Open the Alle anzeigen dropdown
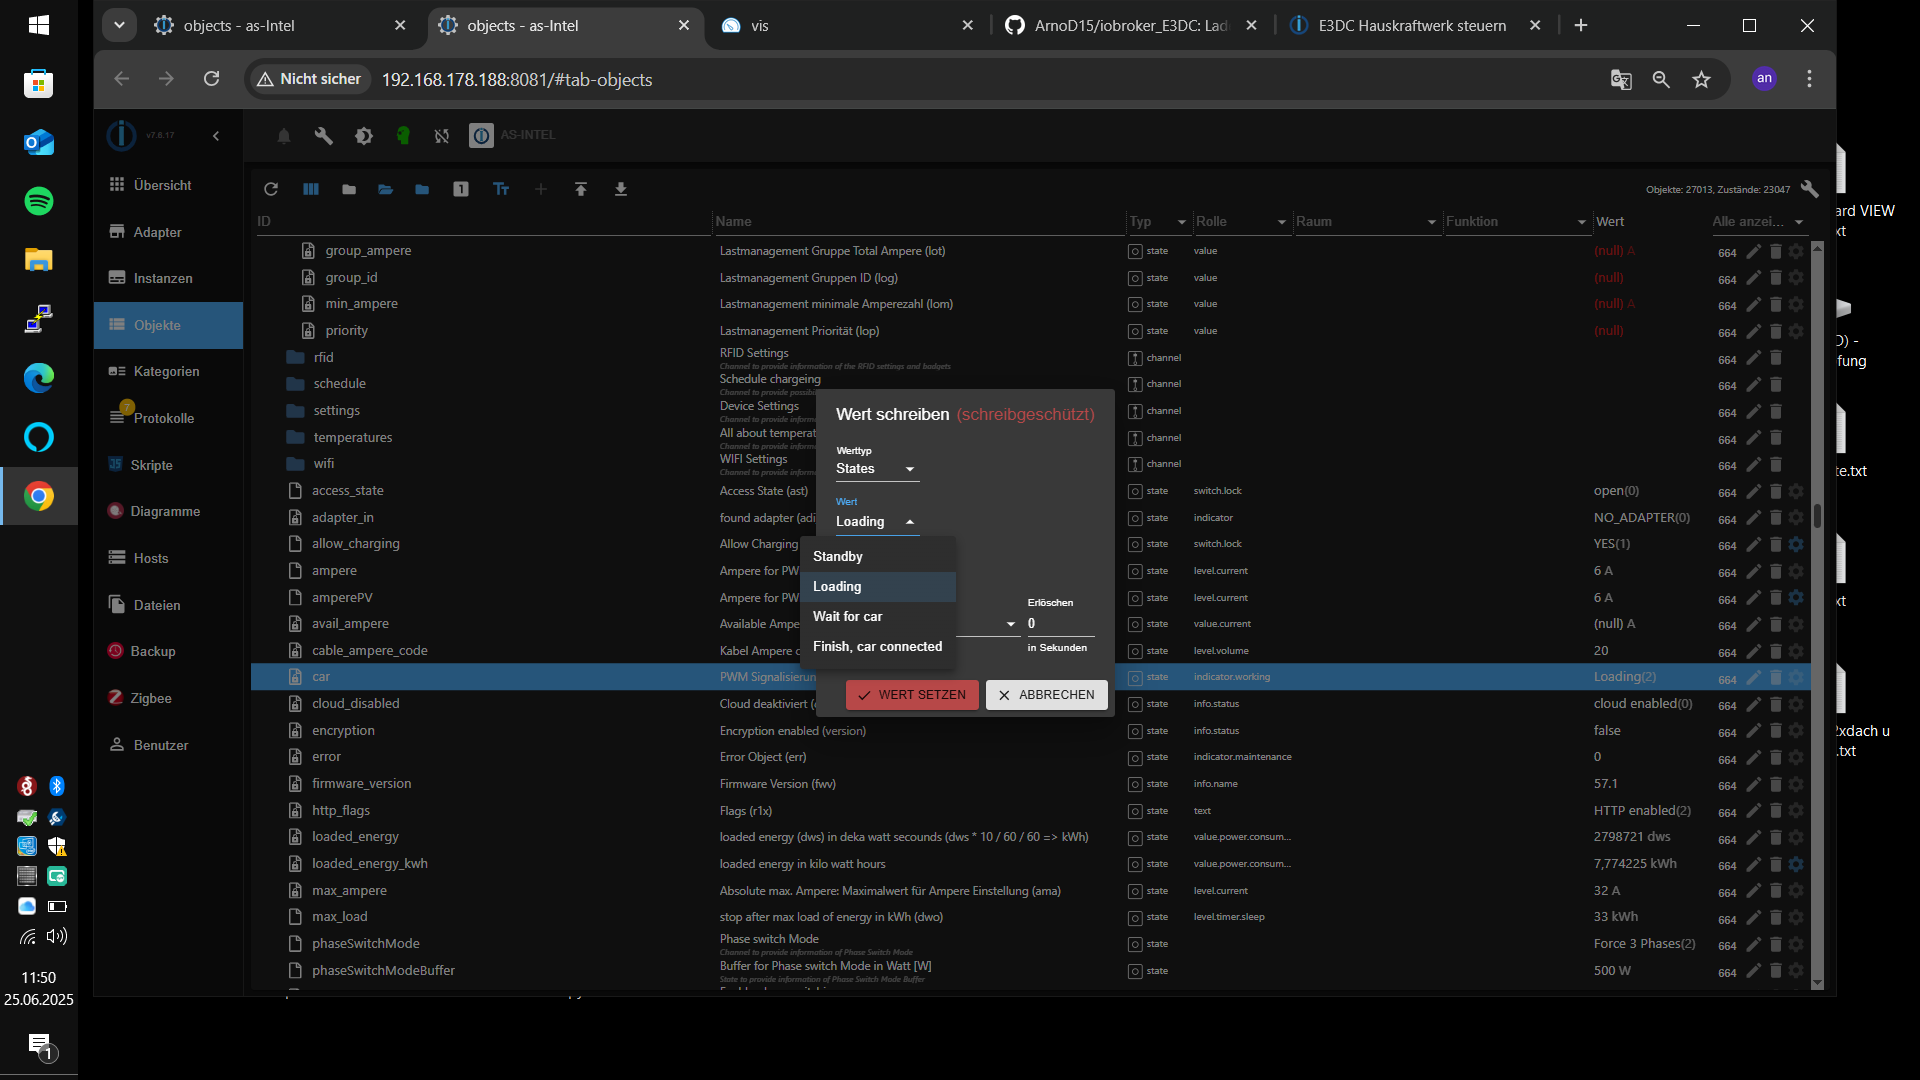This screenshot has width=1920, height=1080. [x=1758, y=222]
